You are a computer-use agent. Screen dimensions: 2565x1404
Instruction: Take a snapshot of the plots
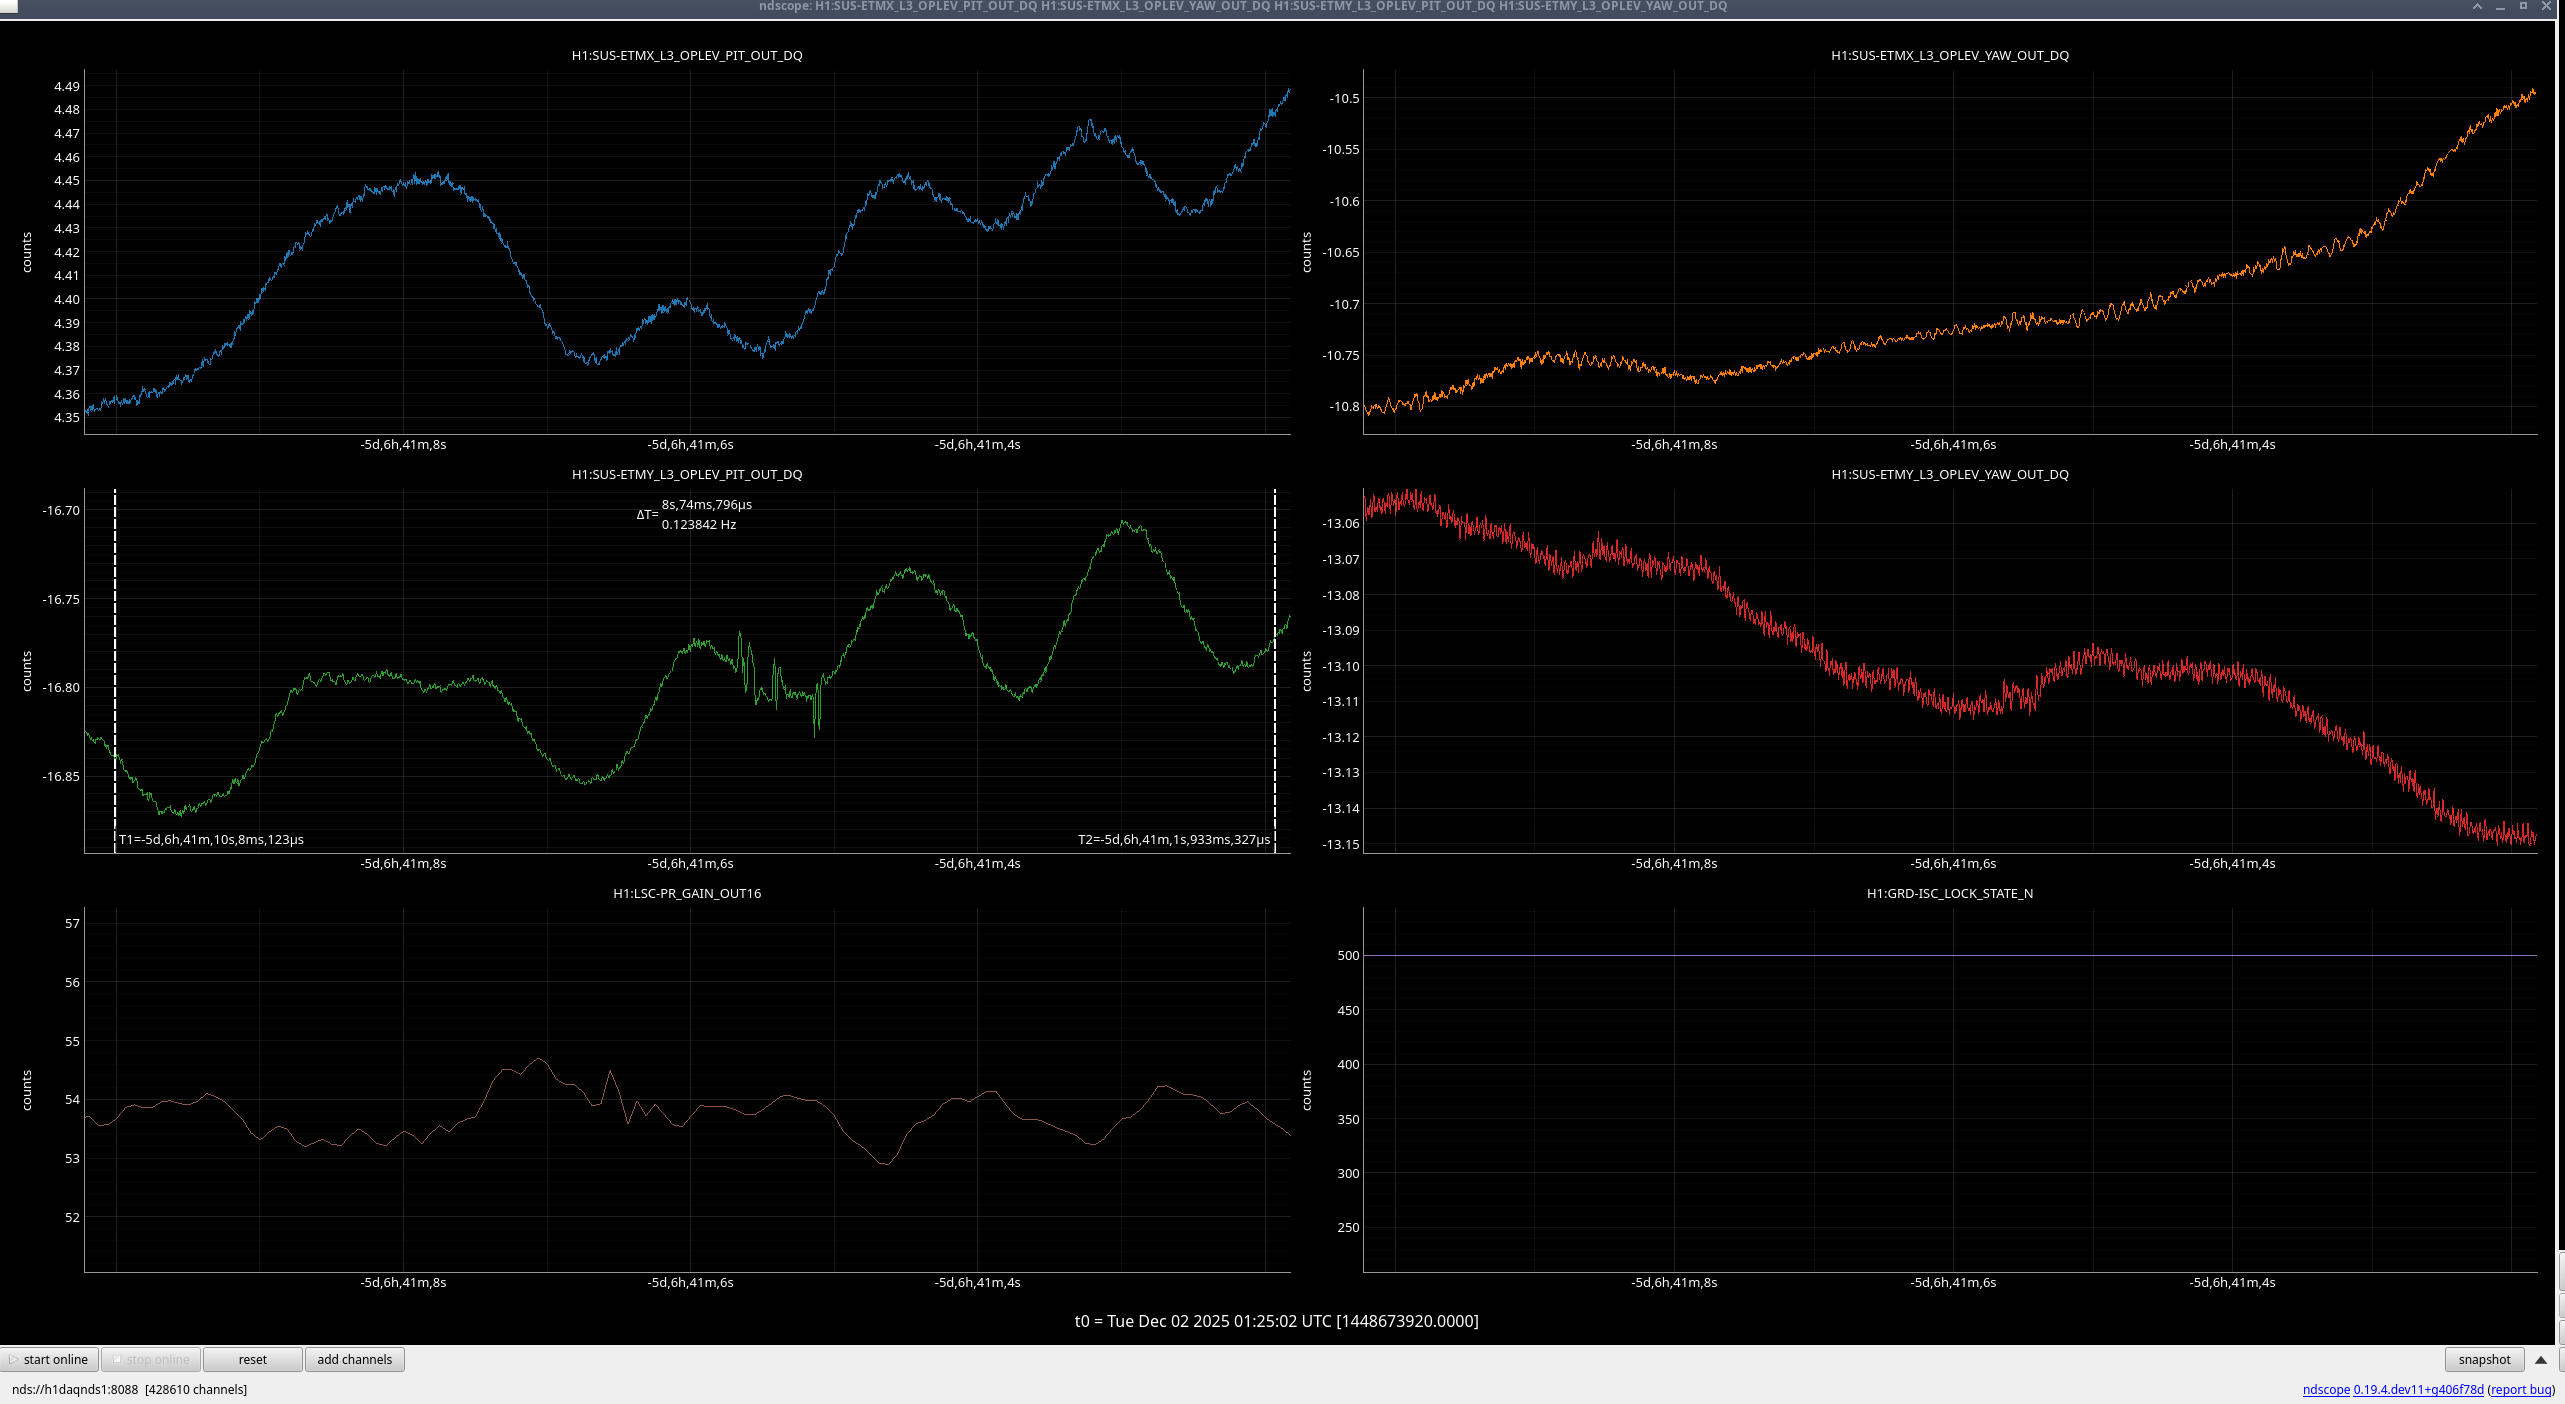click(x=2484, y=1359)
